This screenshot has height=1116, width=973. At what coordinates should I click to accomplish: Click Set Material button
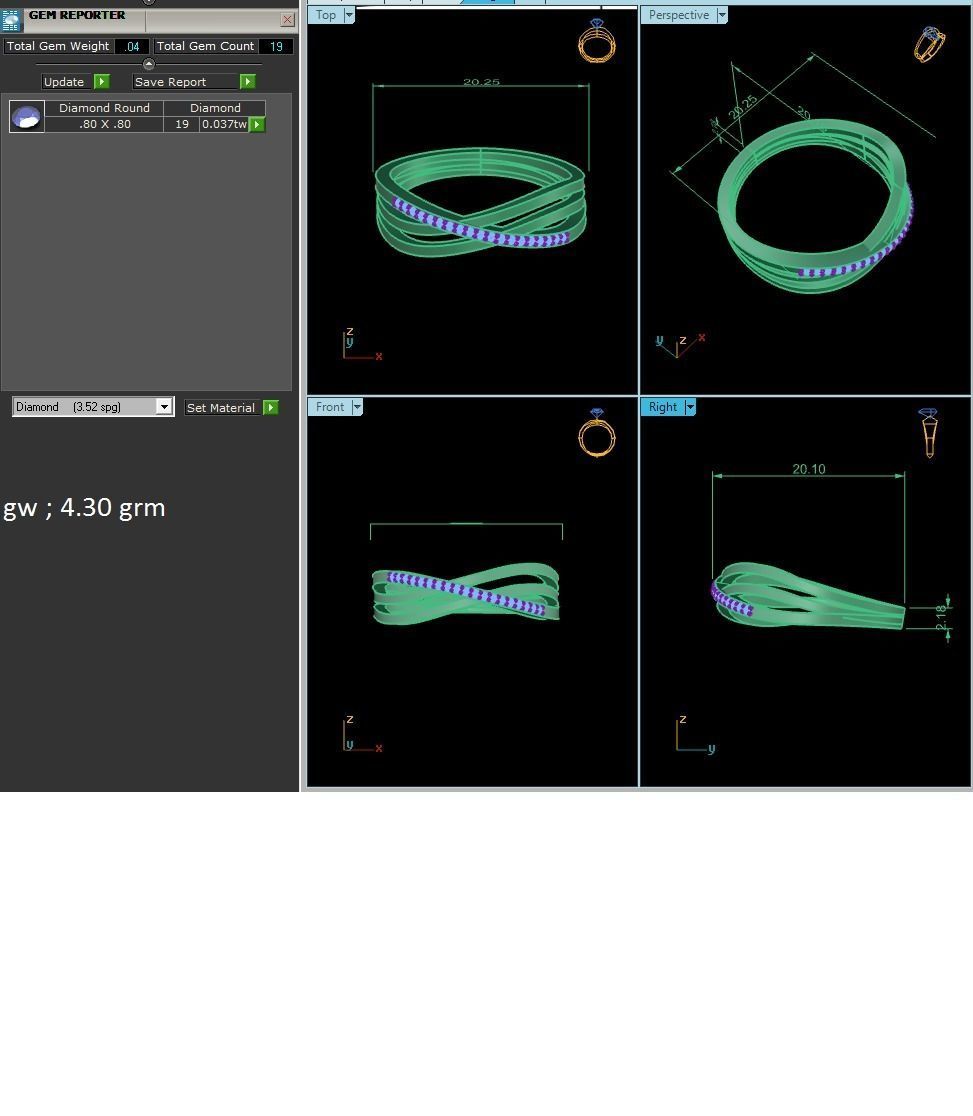pyautogui.click(x=223, y=408)
